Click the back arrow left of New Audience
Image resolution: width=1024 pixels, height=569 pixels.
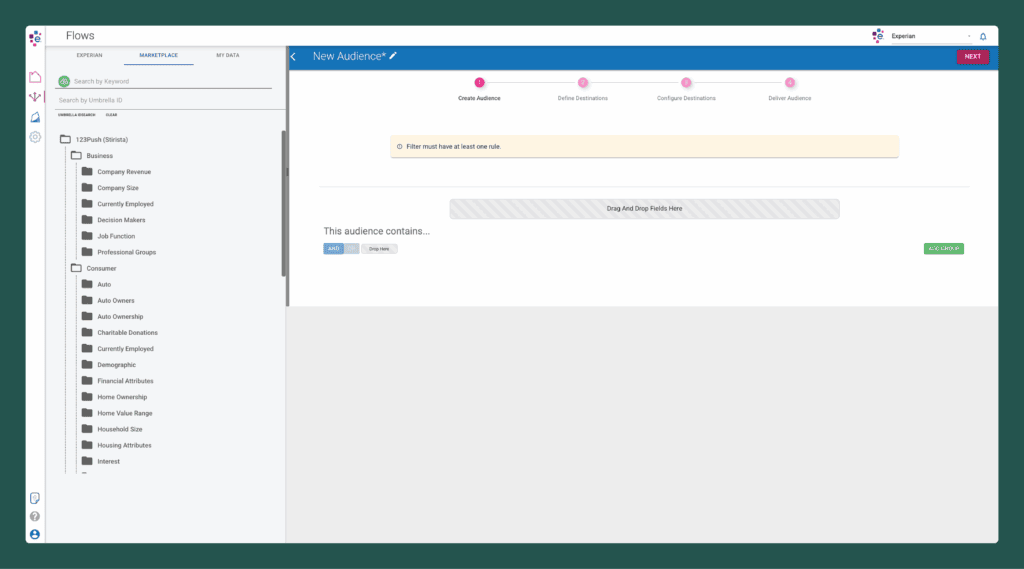(293, 57)
